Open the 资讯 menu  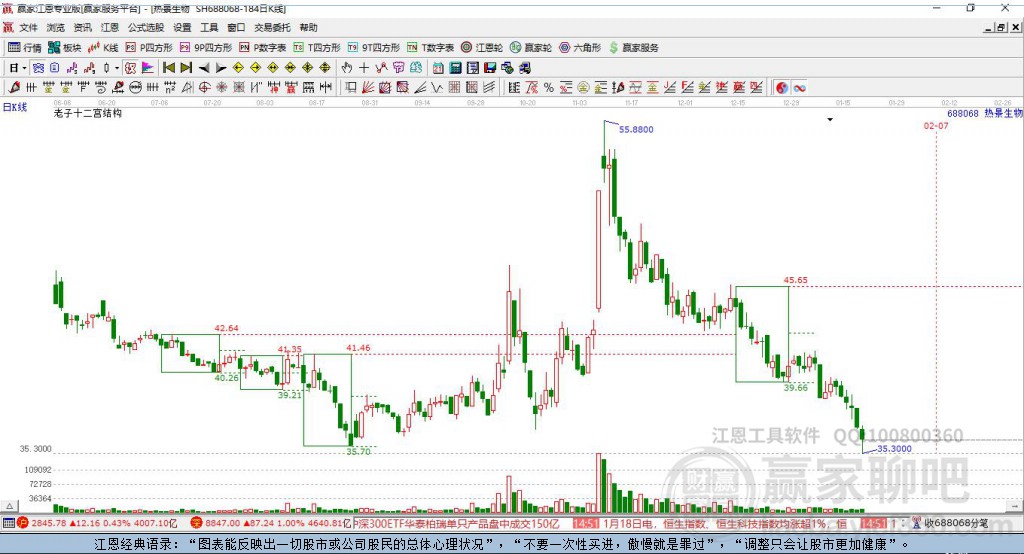[83, 27]
